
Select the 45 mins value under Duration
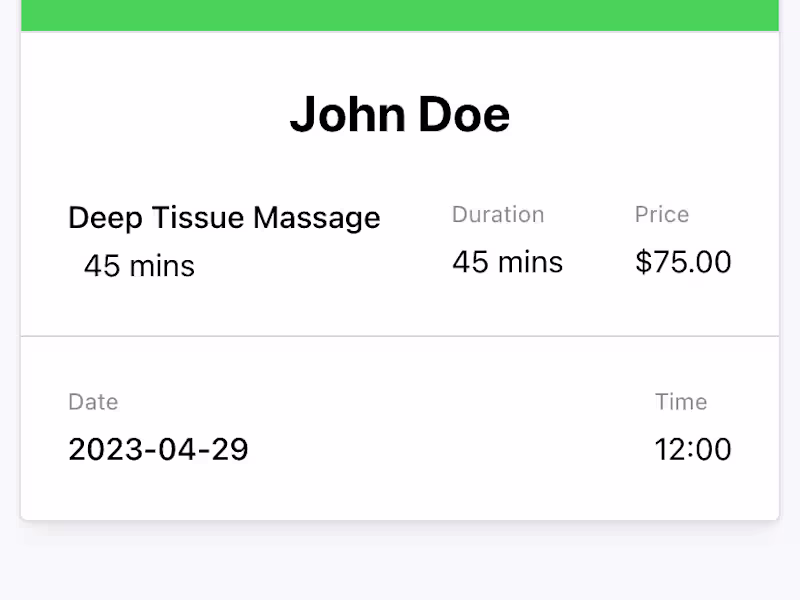tap(507, 262)
